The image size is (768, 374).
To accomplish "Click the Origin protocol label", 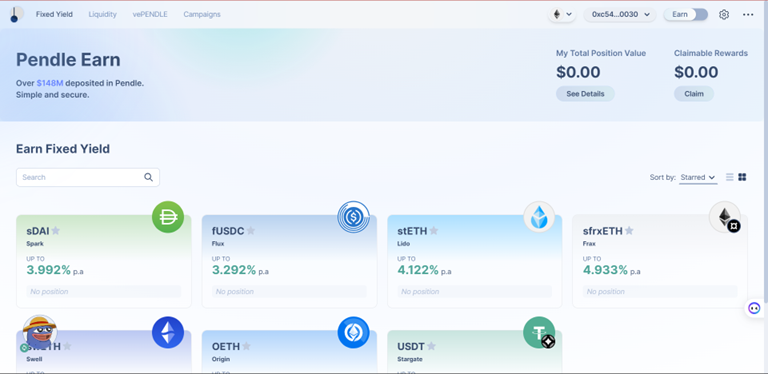I will pos(221,359).
